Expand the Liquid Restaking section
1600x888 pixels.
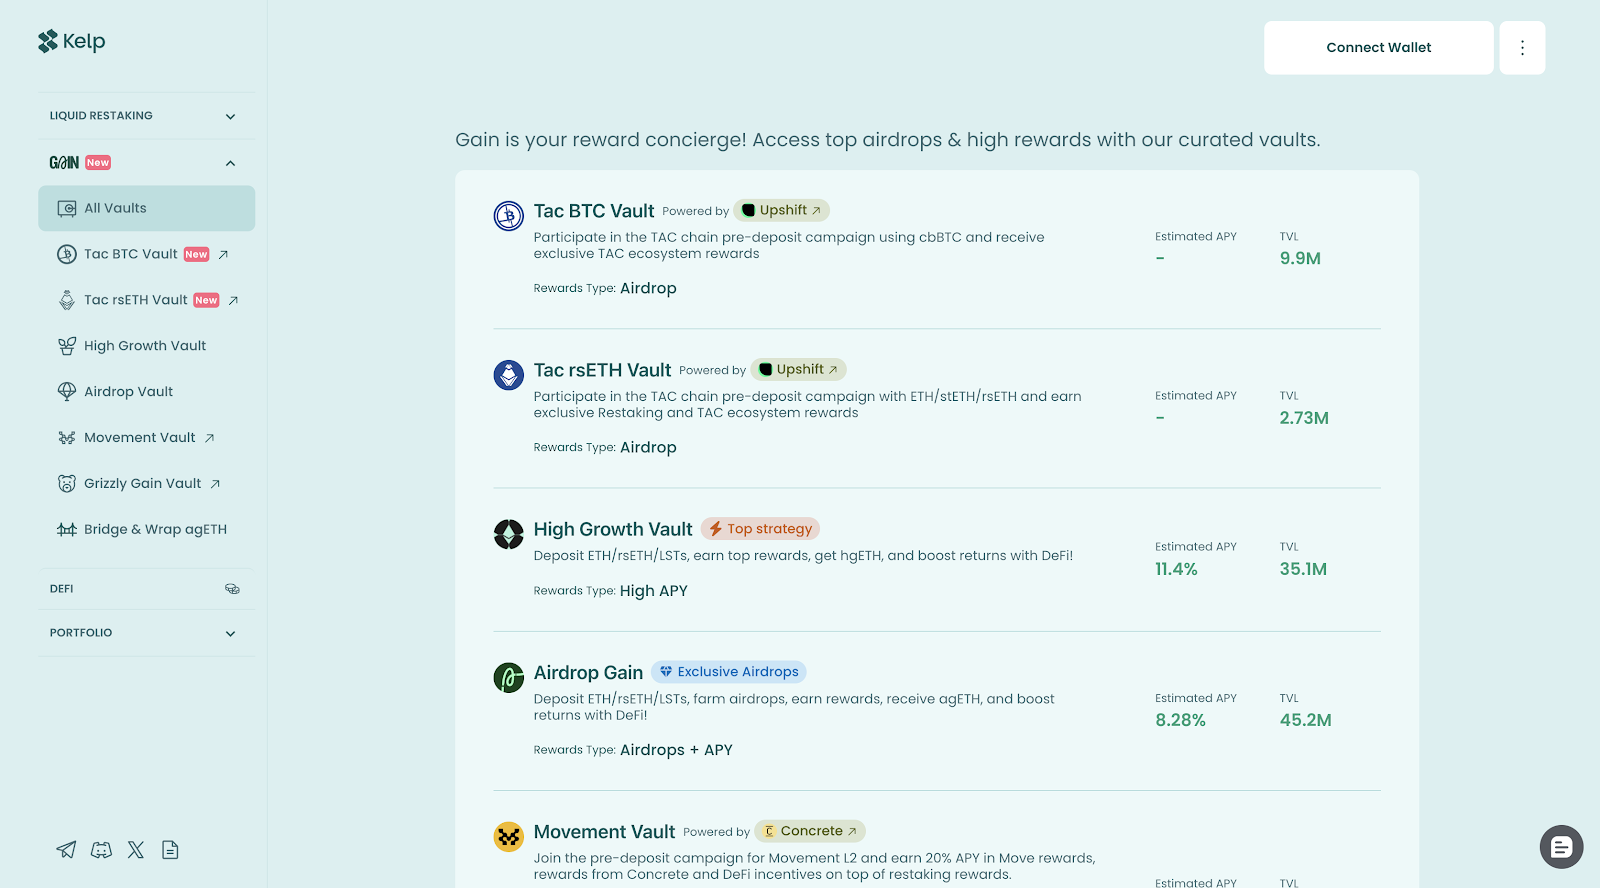(230, 116)
